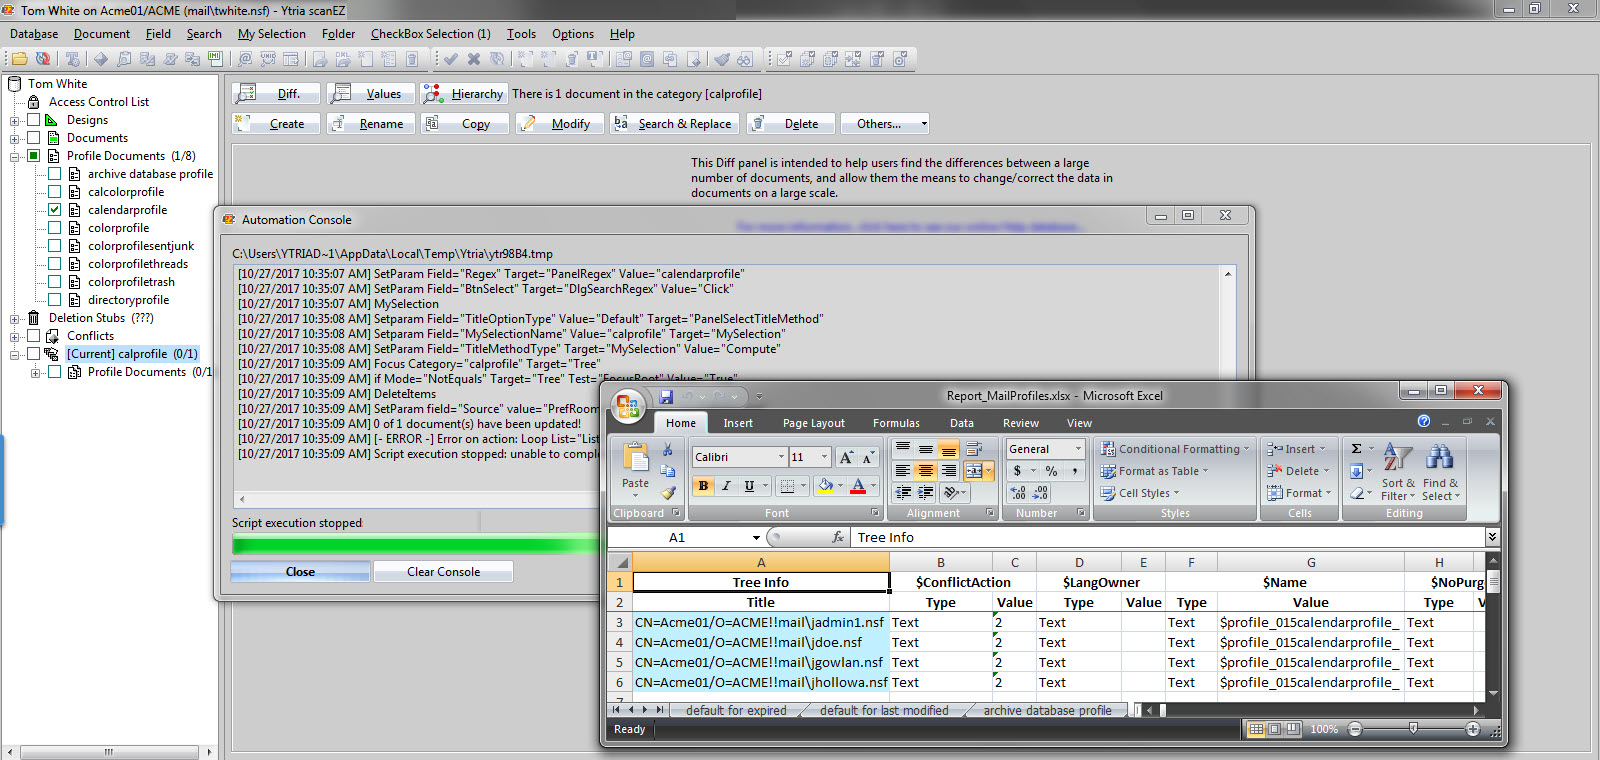The width and height of the screenshot is (1600, 760).
Task: Switch to the Page Layout ribbon tab
Action: (813, 423)
